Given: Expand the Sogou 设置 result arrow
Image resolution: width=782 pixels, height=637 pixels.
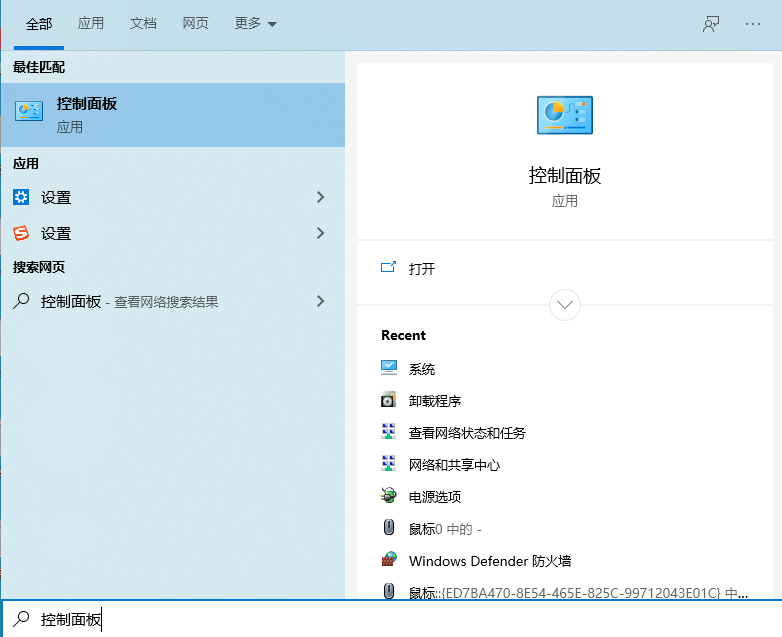Looking at the screenshot, I should pyautogui.click(x=321, y=233).
